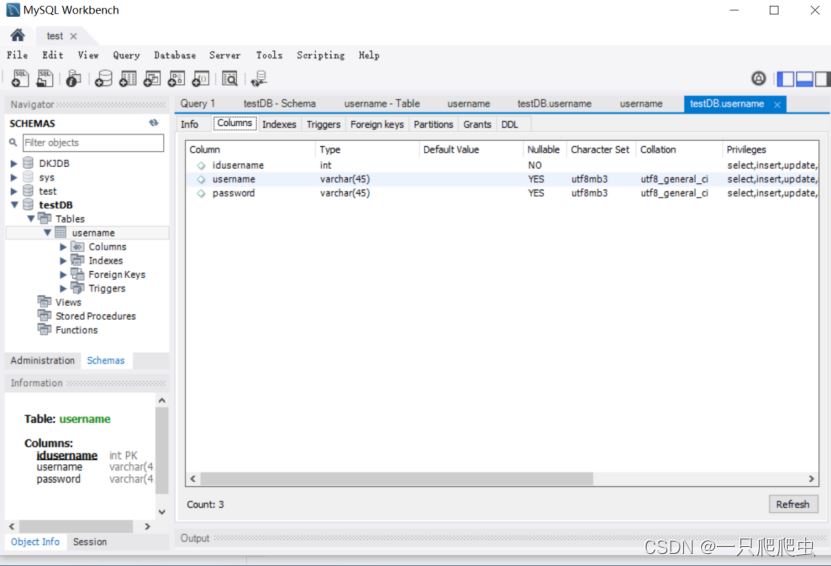
Task: Switch to the DDL tab
Action: [509, 124]
